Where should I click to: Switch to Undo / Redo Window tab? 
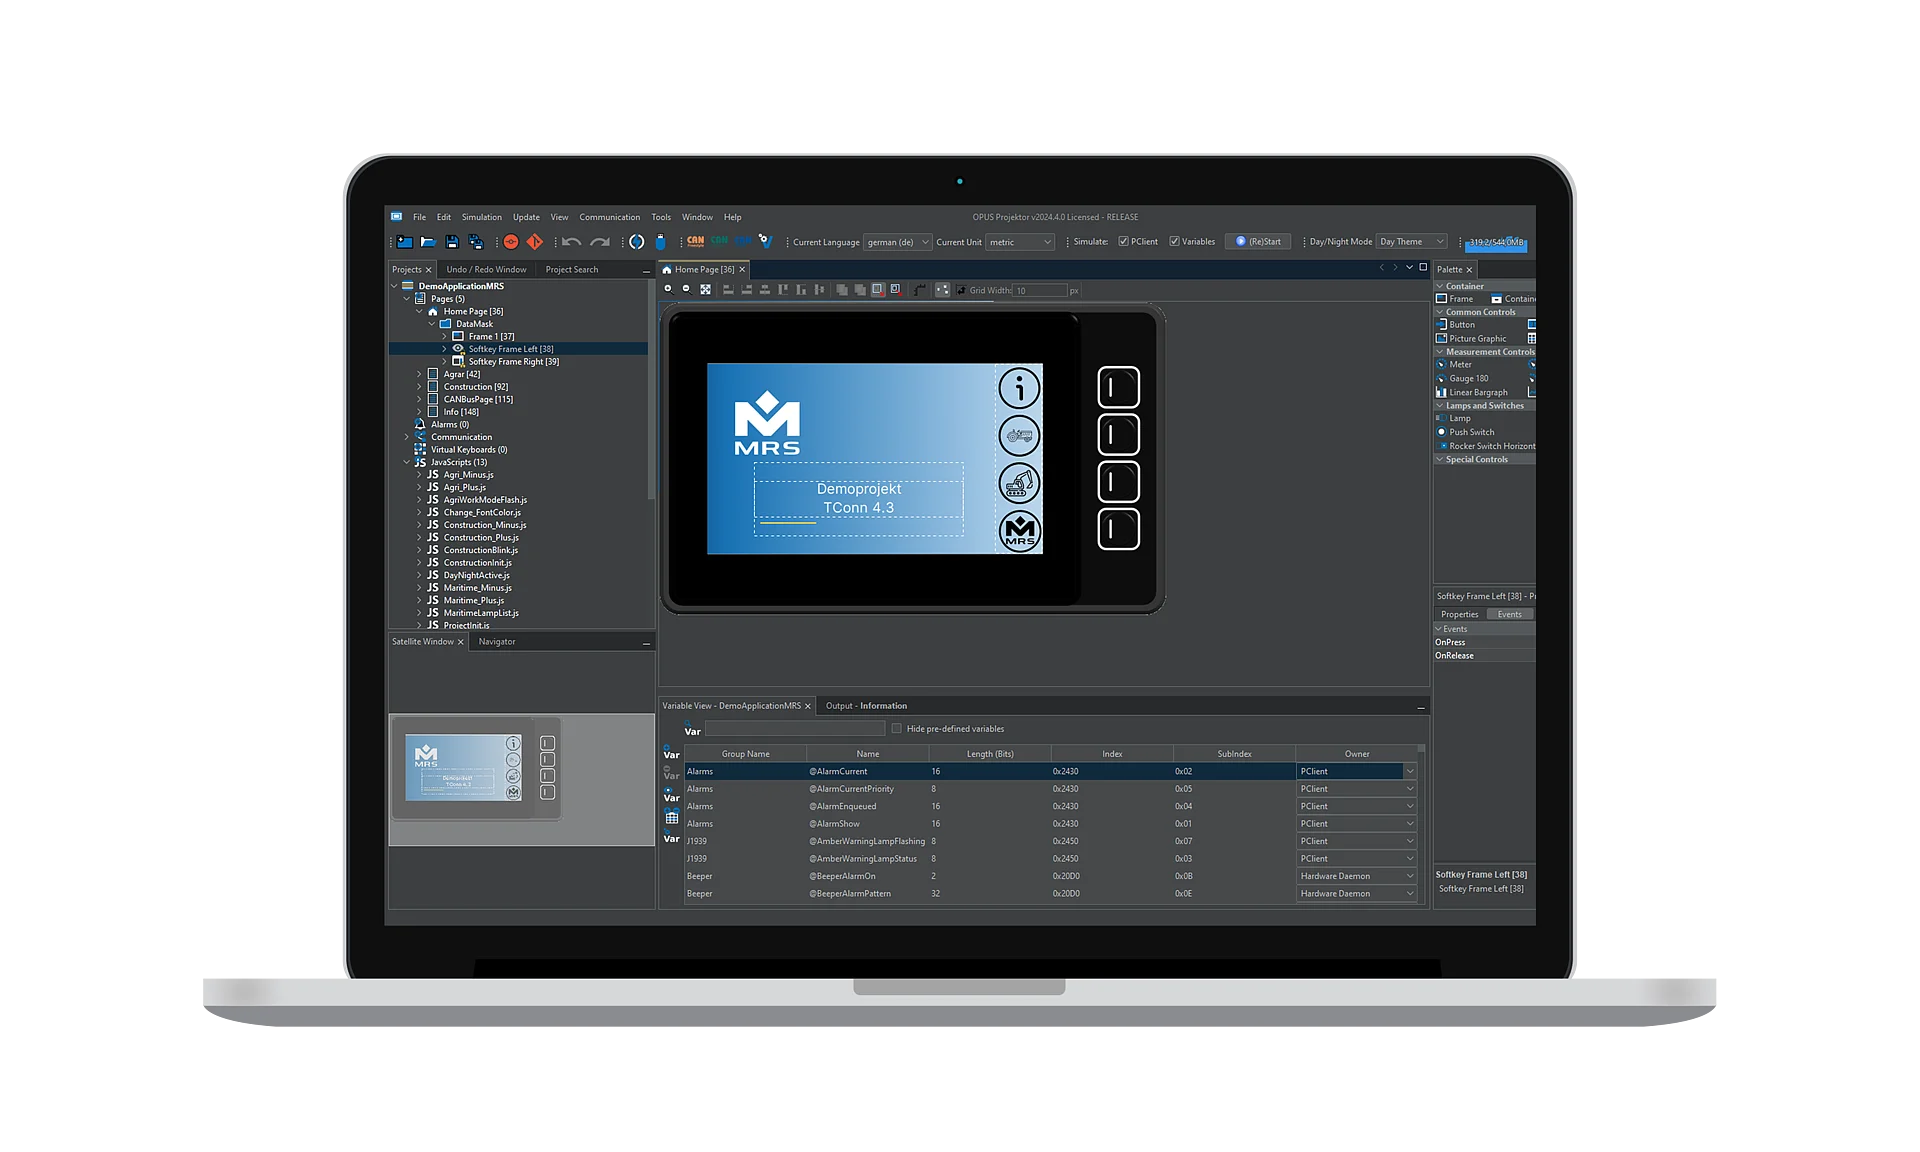click(486, 270)
